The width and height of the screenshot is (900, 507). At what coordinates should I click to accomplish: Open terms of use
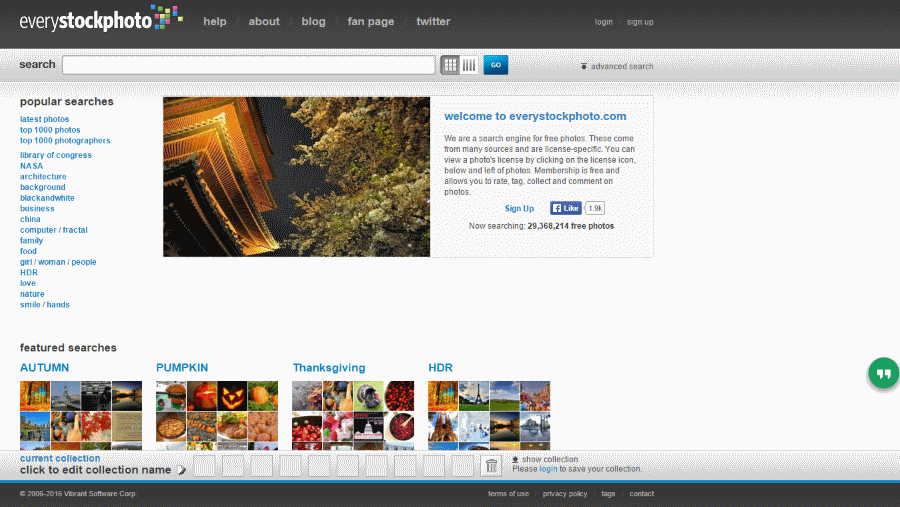[x=508, y=494]
